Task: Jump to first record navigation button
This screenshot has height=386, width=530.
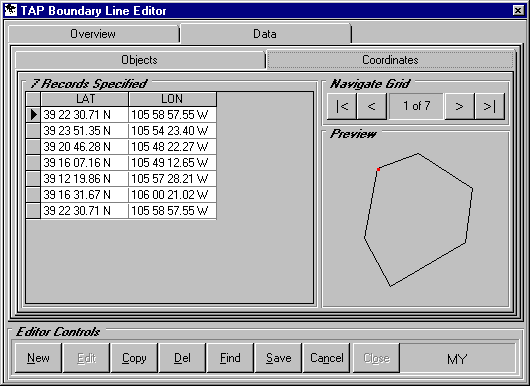Action: (x=342, y=106)
